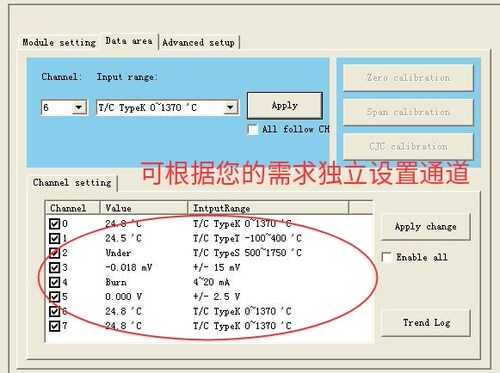Click the 4~20 mA range entry
This screenshot has height=373, width=500.
click(211, 282)
